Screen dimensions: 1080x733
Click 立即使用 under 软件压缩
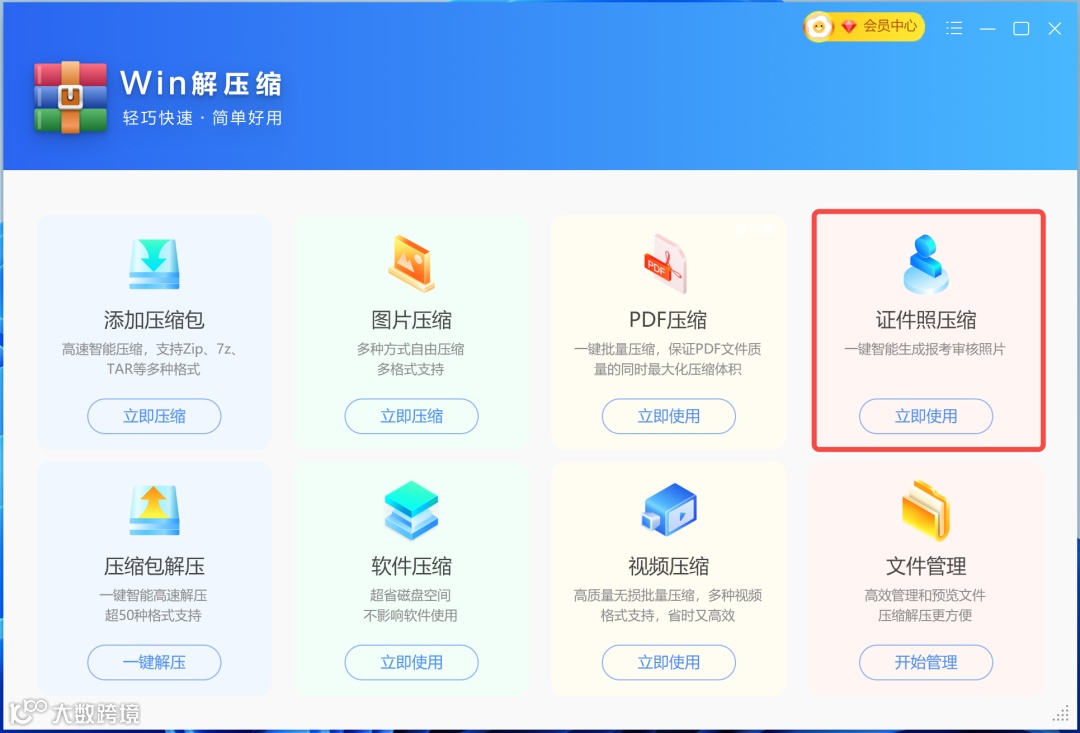click(x=411, y=662)
